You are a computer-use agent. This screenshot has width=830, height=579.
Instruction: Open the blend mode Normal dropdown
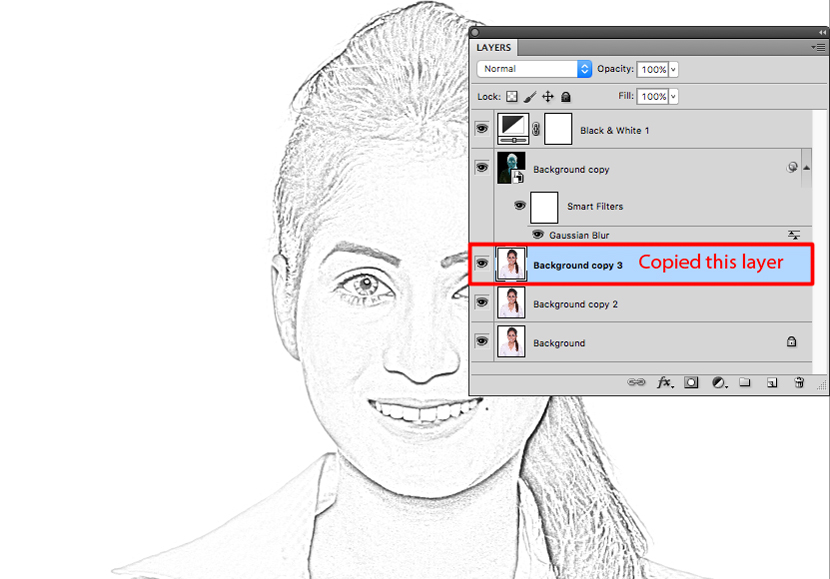[x=535, y=69]
